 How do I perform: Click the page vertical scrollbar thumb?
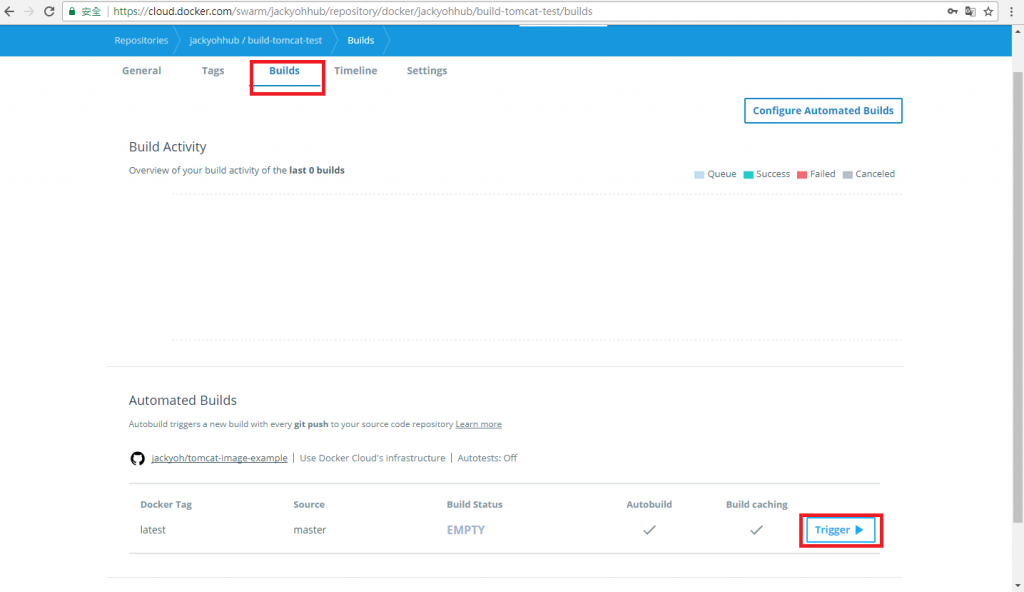[x=1017, y=297]
